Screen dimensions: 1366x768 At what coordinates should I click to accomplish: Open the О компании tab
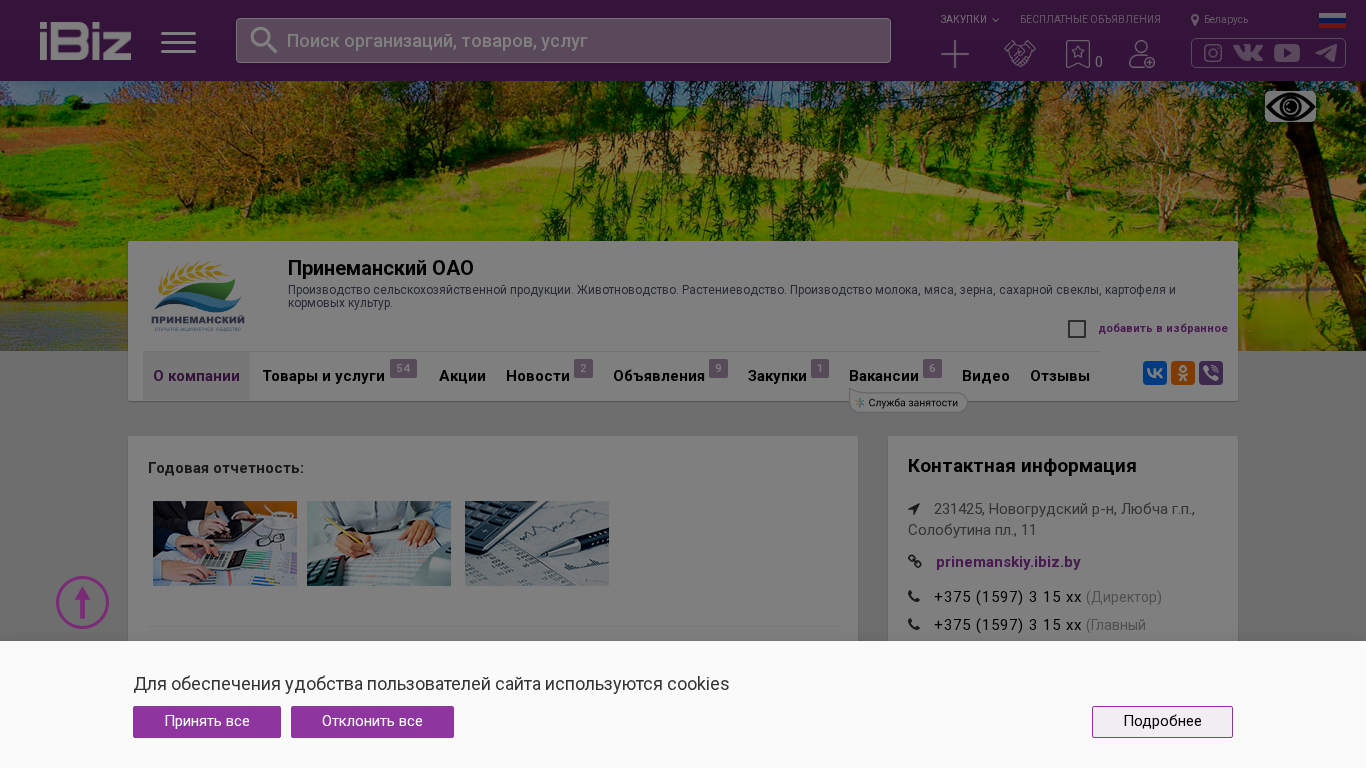pos(196,376)
